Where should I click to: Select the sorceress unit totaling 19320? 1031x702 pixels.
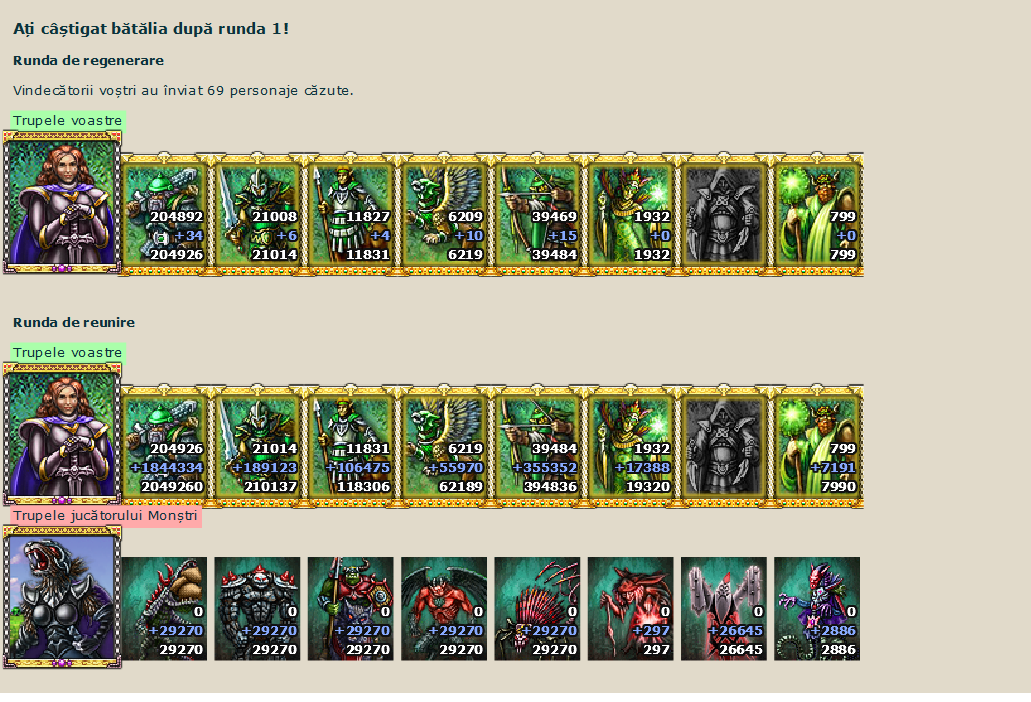[631, 447]
